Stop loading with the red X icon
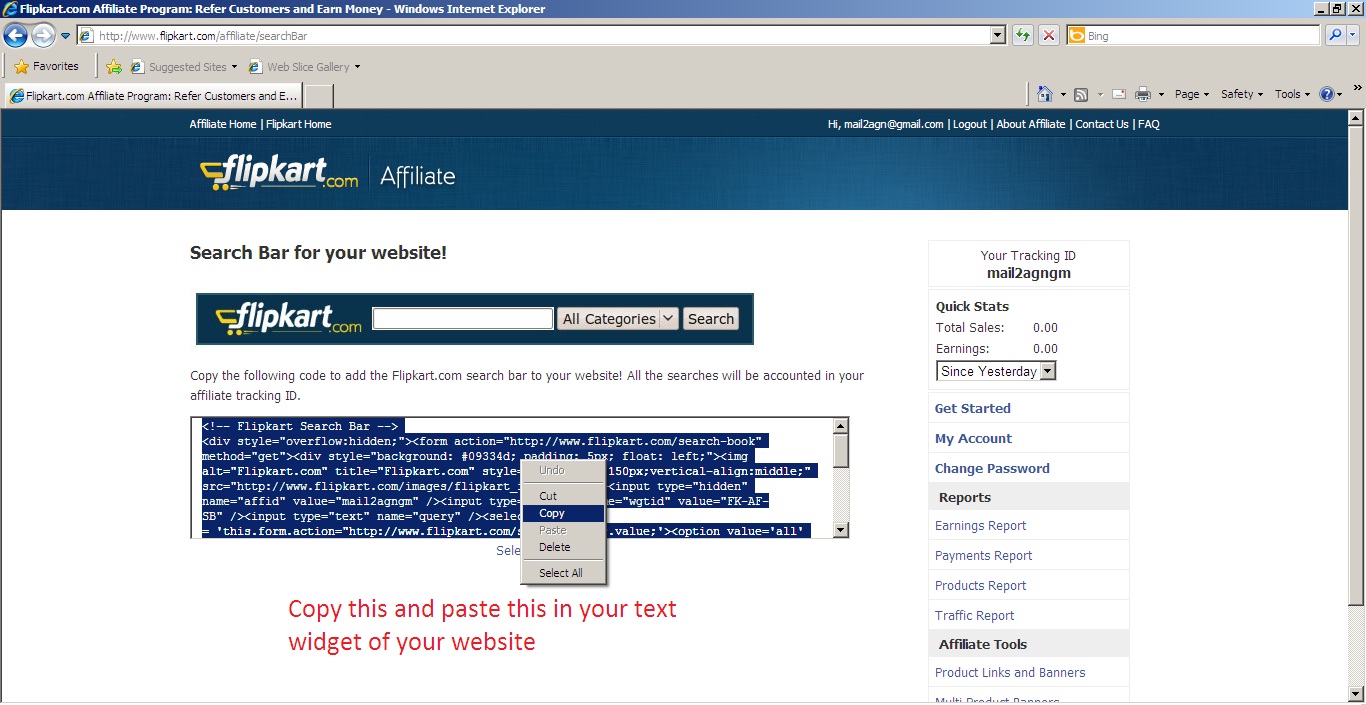Viewport: 1366px width, 705px height. [1048, 36]
